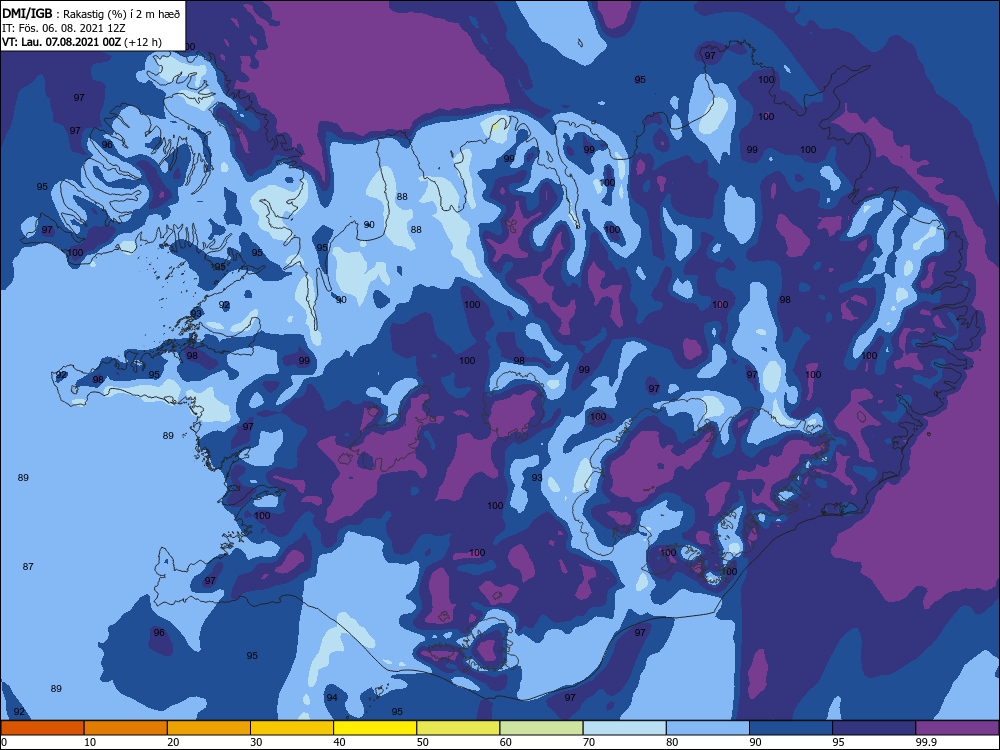This screenshot has height=750, width=1000.
Task: Pick the golden 30–40 legend swatch
Action: point(292,728)
